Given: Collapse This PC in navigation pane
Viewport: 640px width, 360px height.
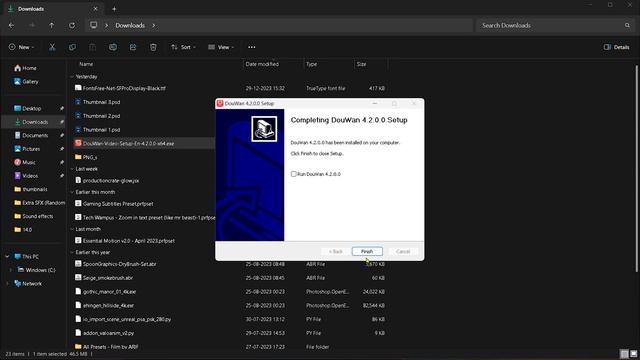Looking at the screenshot, I should (x=7, y=257).
